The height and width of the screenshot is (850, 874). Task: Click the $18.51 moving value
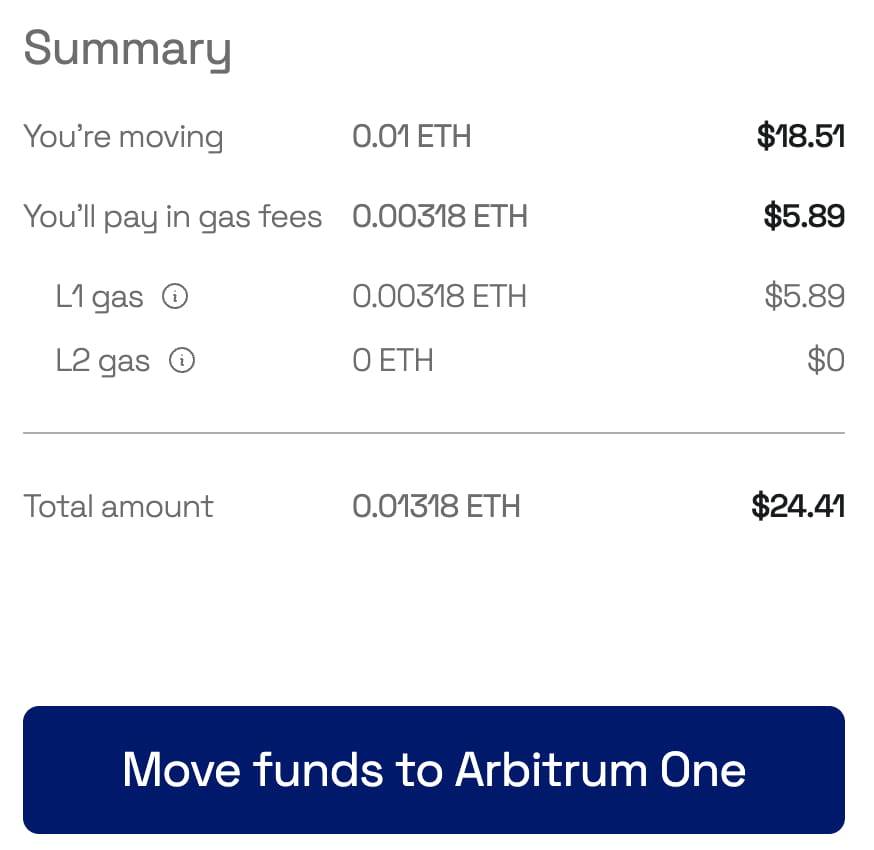pos(800,137)
